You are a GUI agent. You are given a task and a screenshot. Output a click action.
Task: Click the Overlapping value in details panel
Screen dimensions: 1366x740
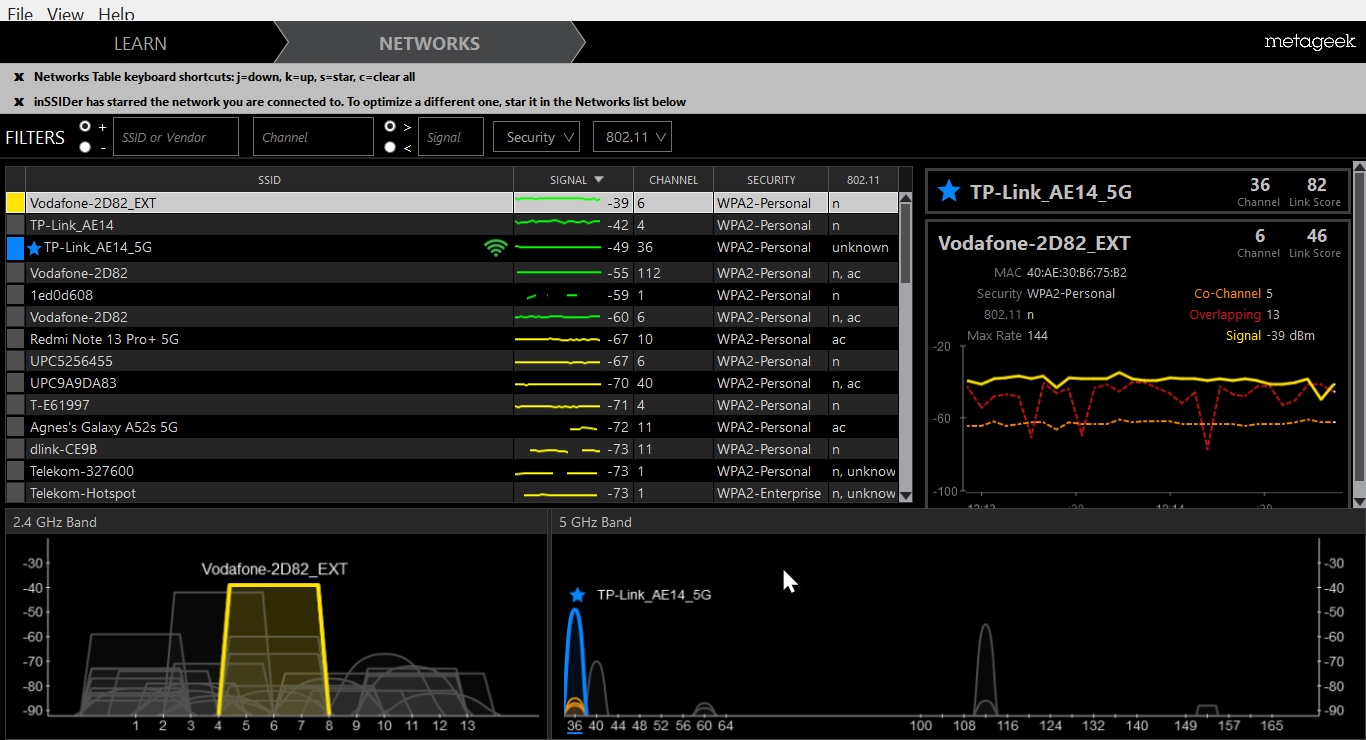pos(1273,315)
